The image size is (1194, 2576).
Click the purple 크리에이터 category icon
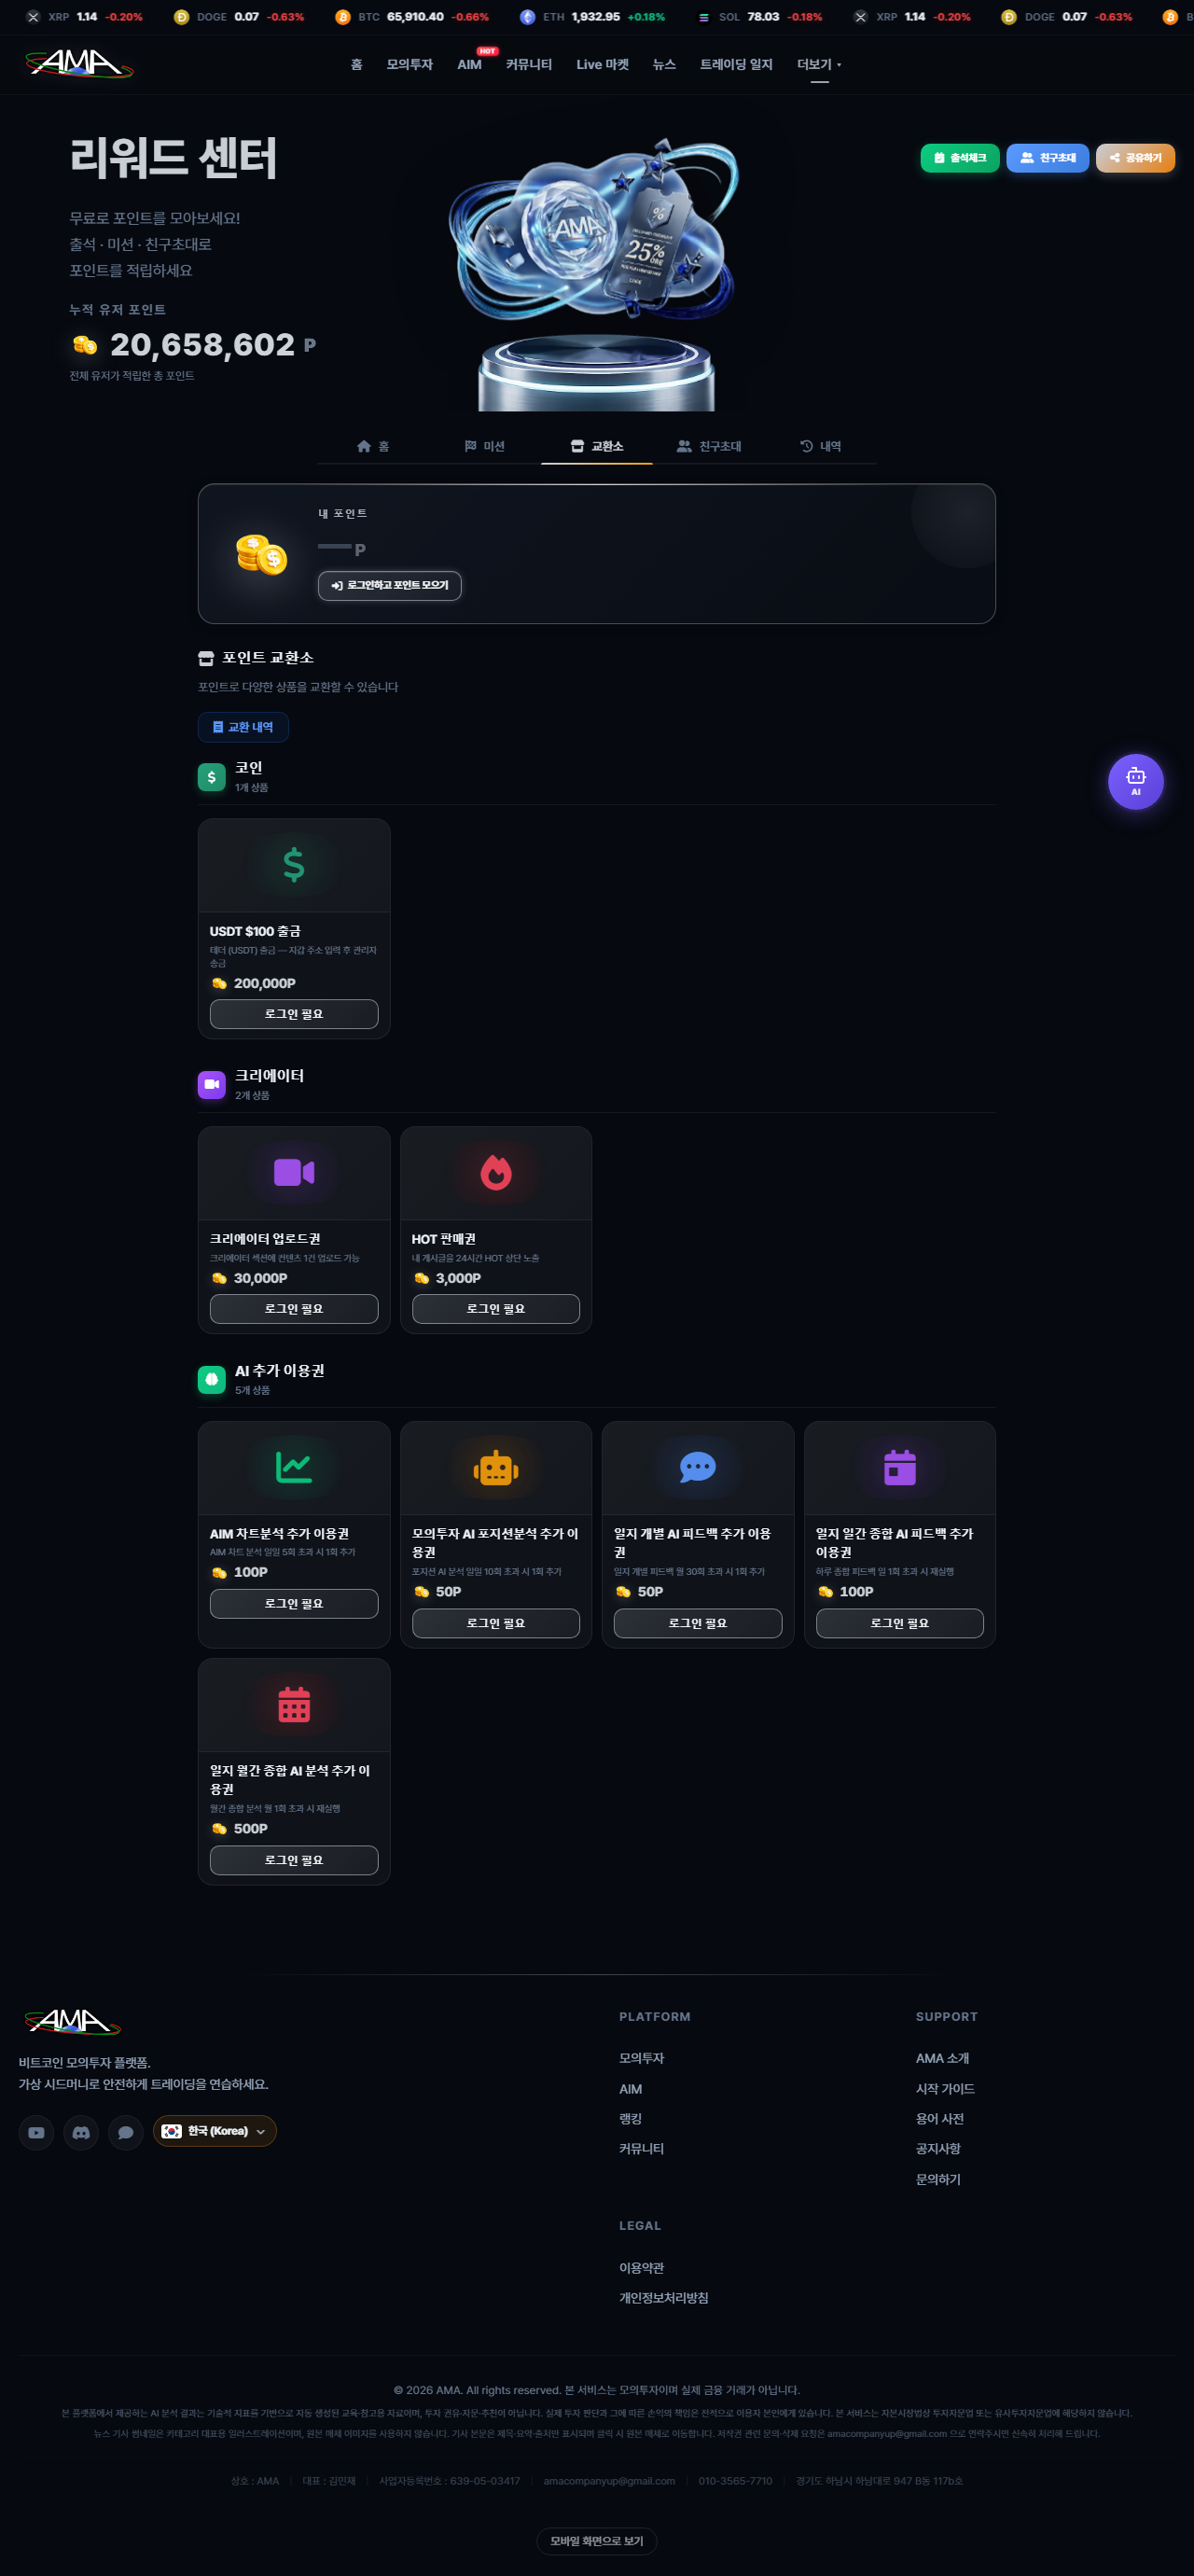212,1084
